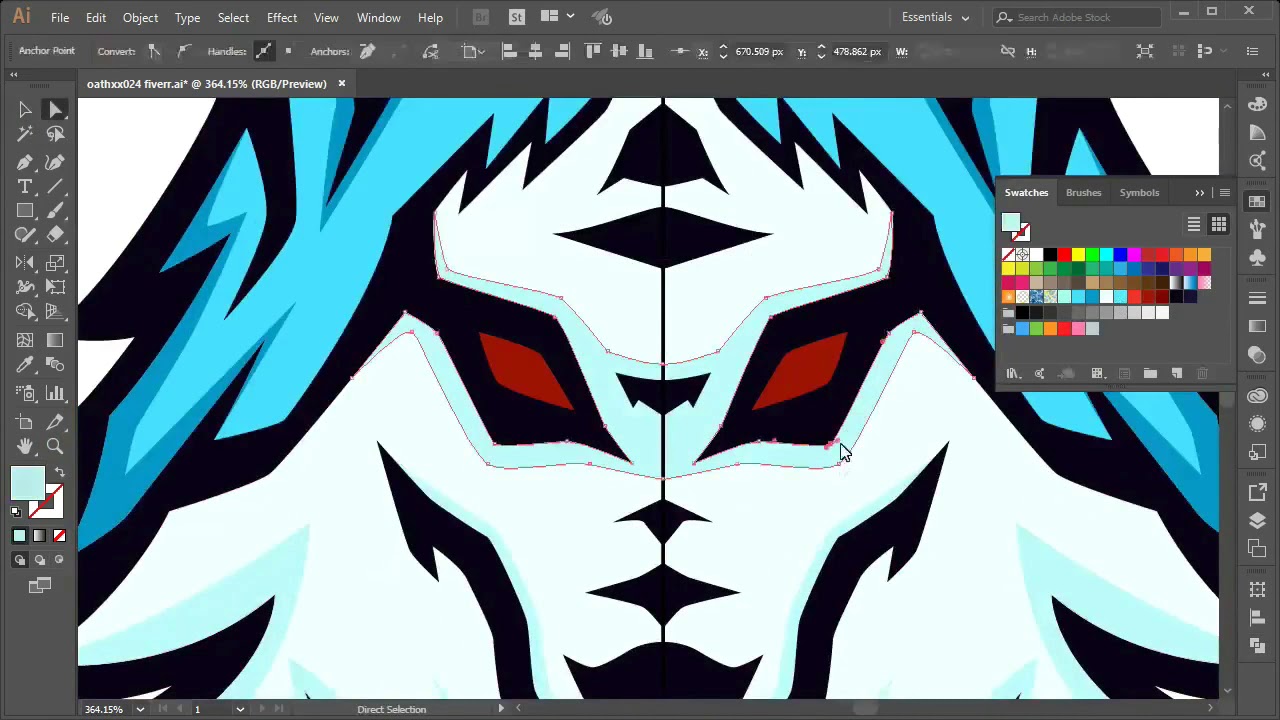
Task: Enable Draw Behind mode
Action: (x=40, y=560)
